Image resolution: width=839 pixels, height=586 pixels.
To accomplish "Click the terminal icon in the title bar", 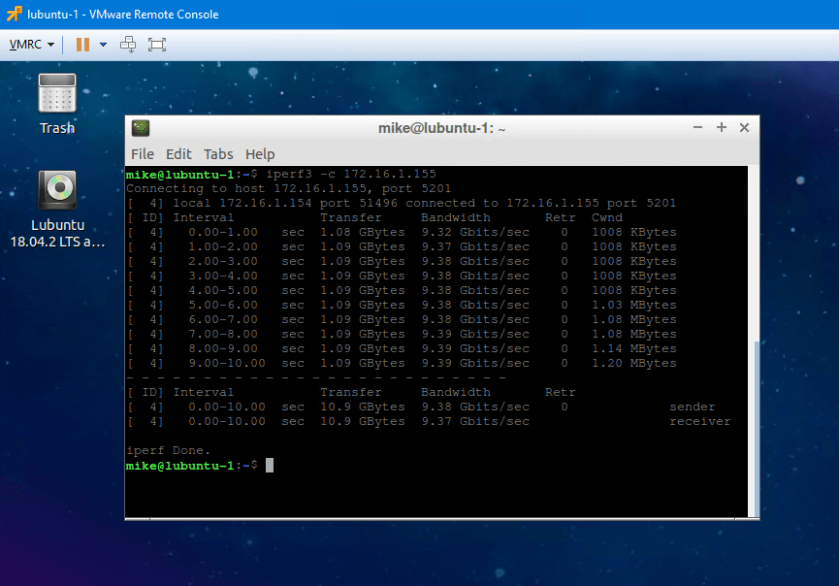I will click(x=141, y=128).
